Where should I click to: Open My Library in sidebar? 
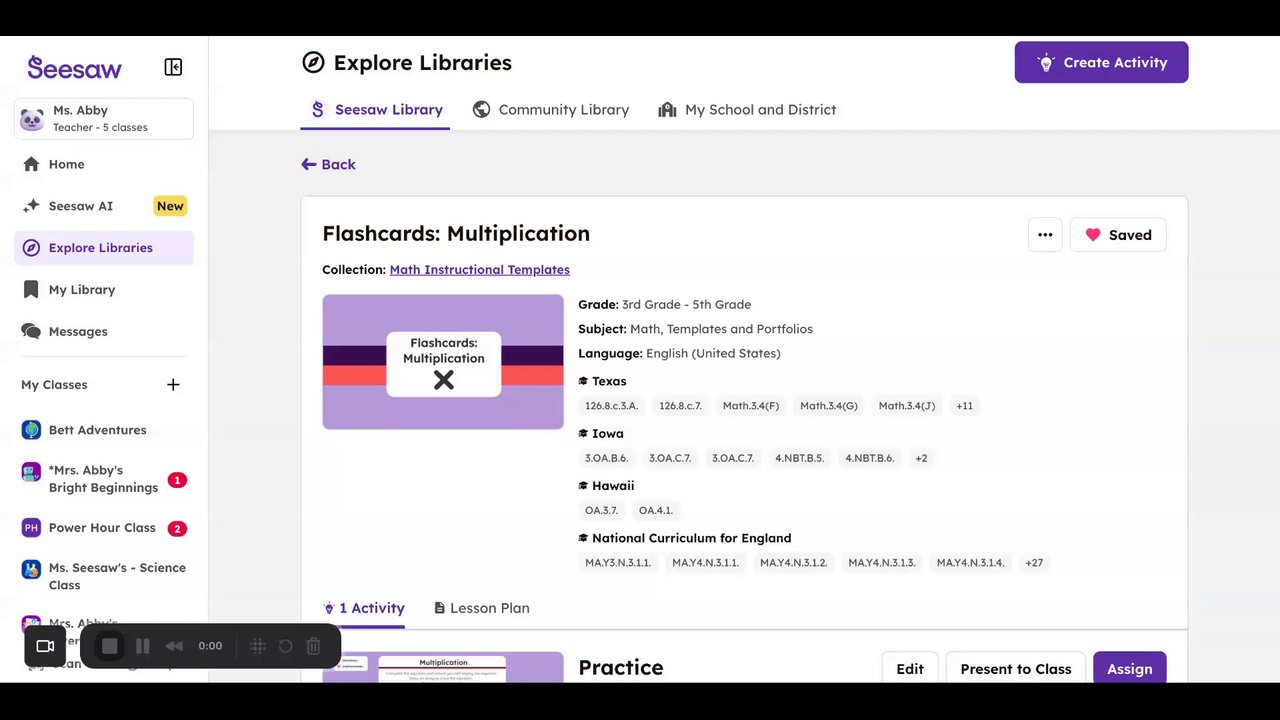click(104, 290)
